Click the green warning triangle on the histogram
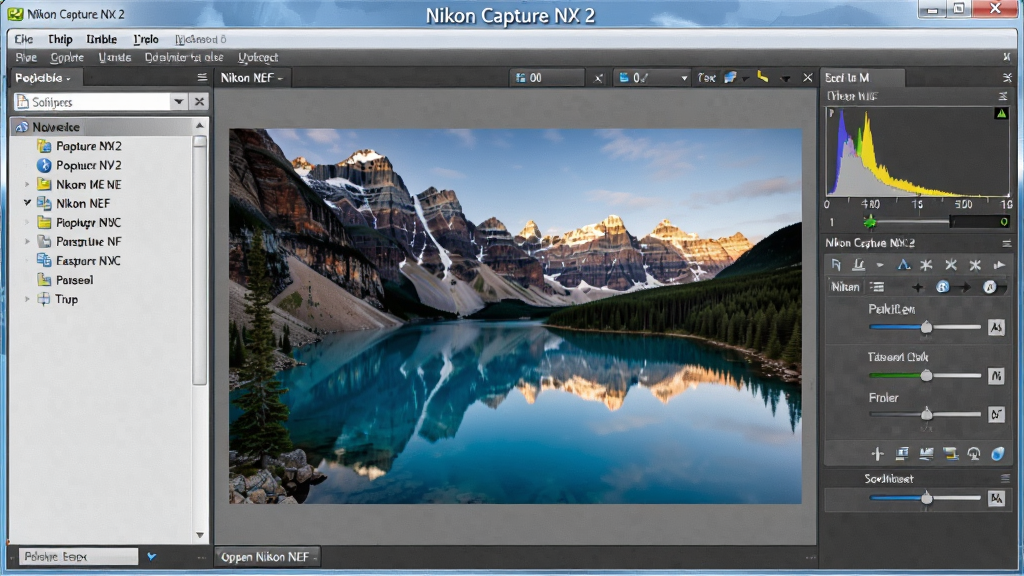This screenshot has width=1024, height=576. click(1001, 113)
